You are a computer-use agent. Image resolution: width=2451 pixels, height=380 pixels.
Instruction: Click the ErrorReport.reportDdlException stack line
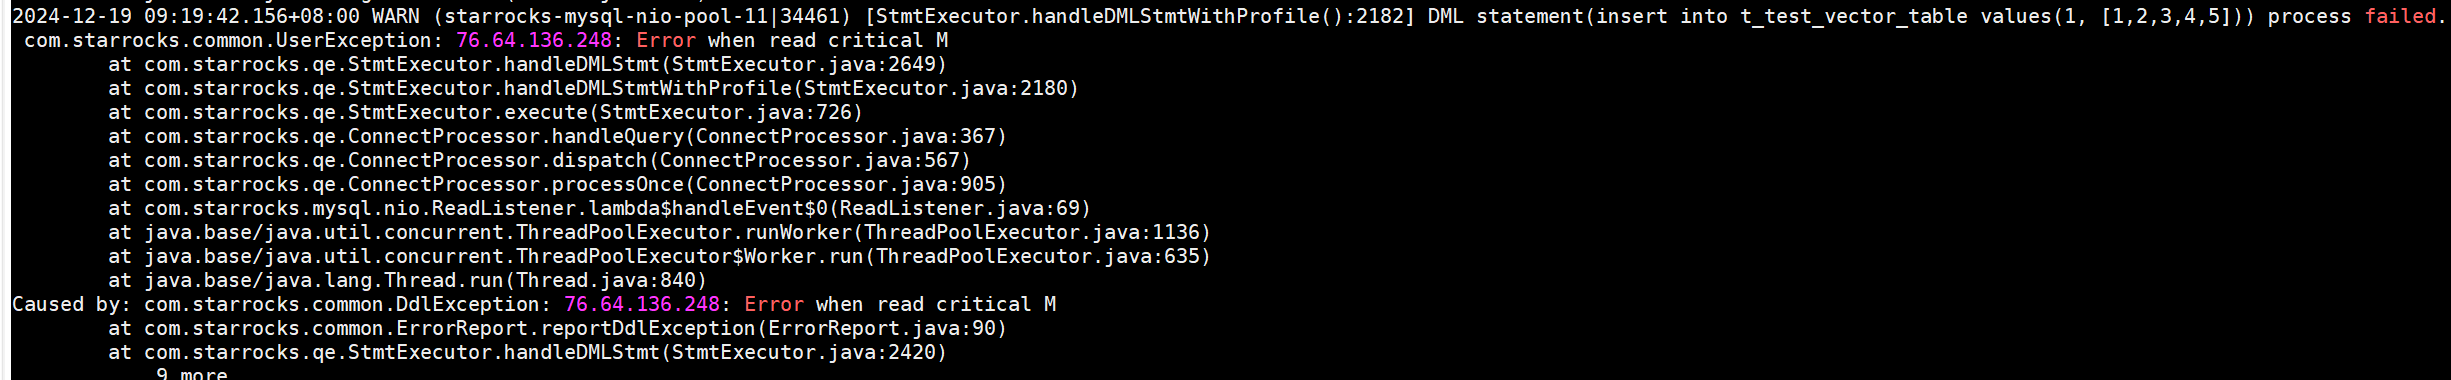point(557,328)
